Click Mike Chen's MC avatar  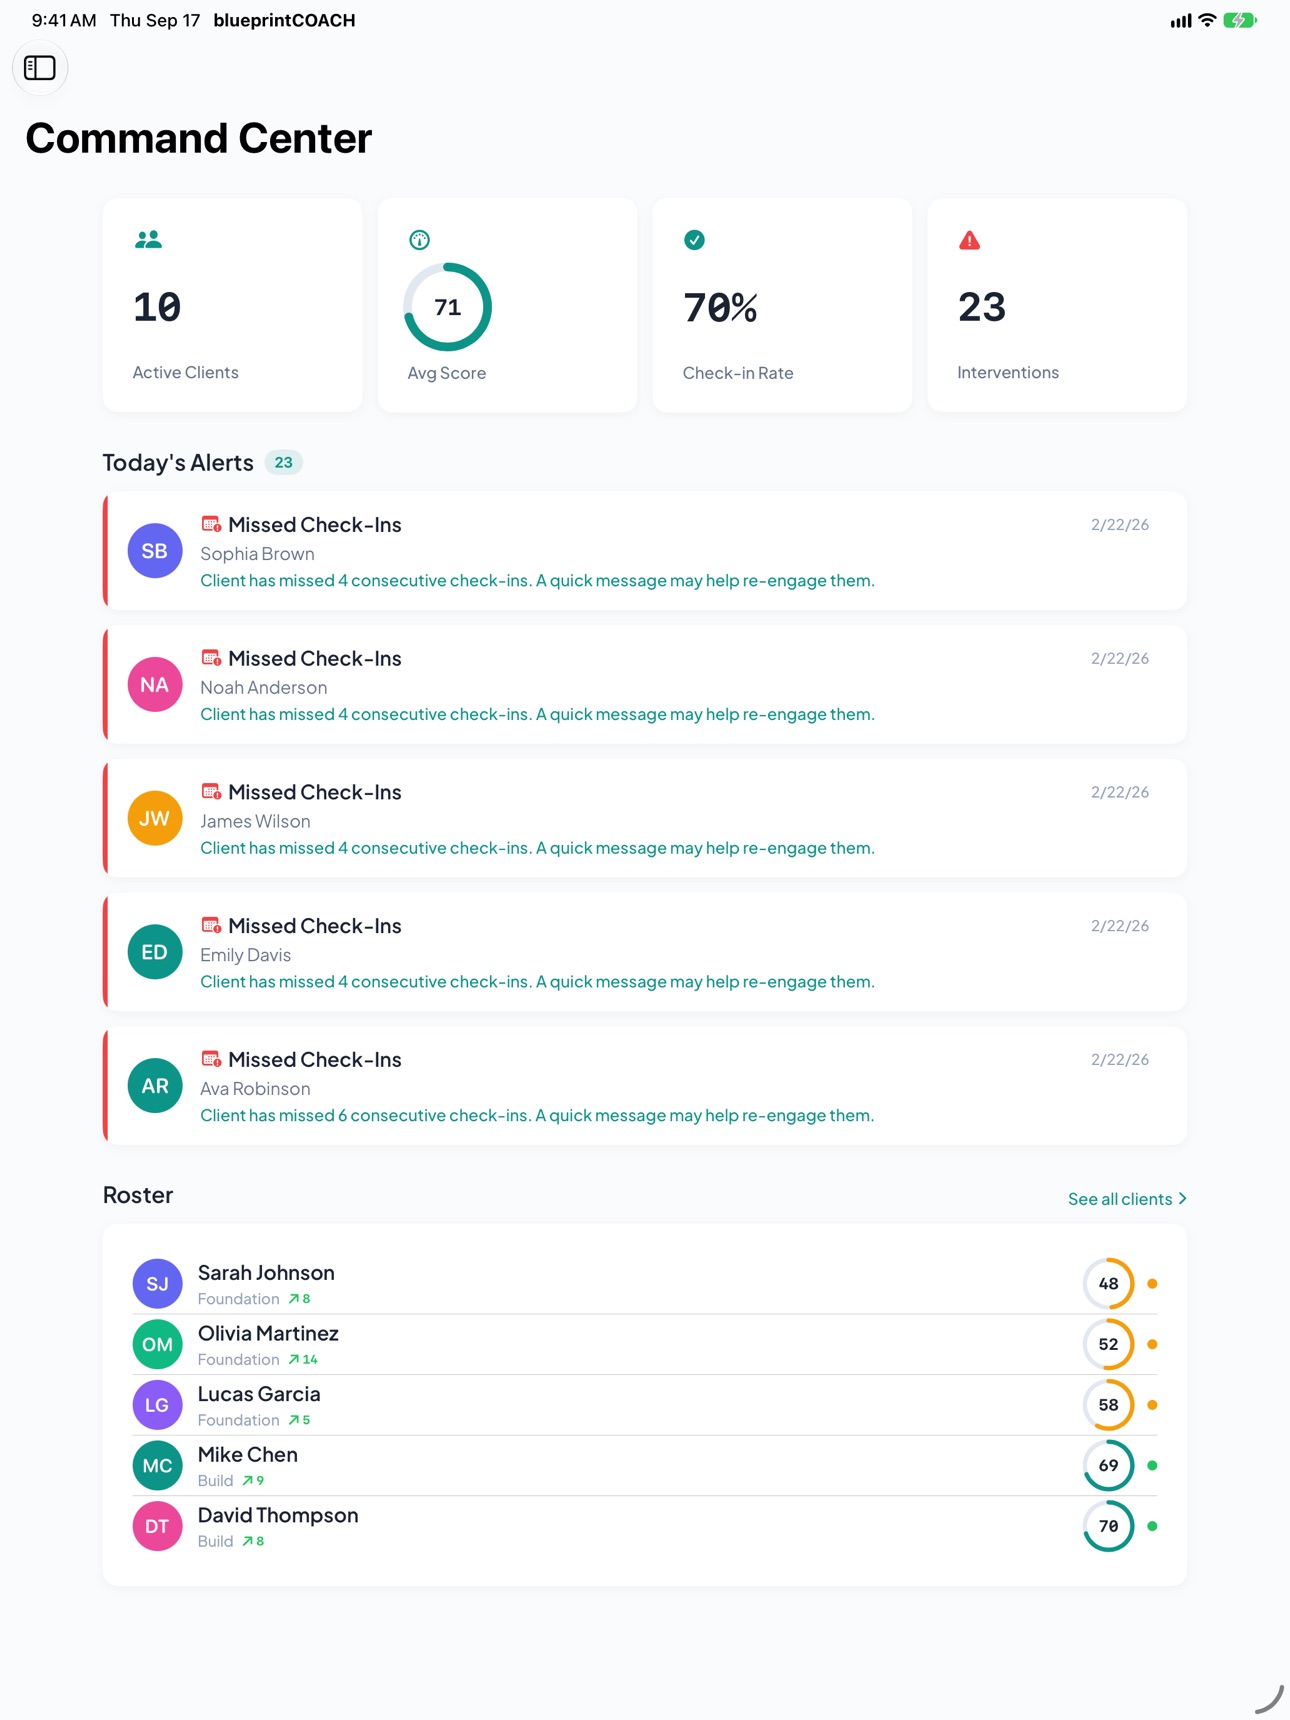157,1466
